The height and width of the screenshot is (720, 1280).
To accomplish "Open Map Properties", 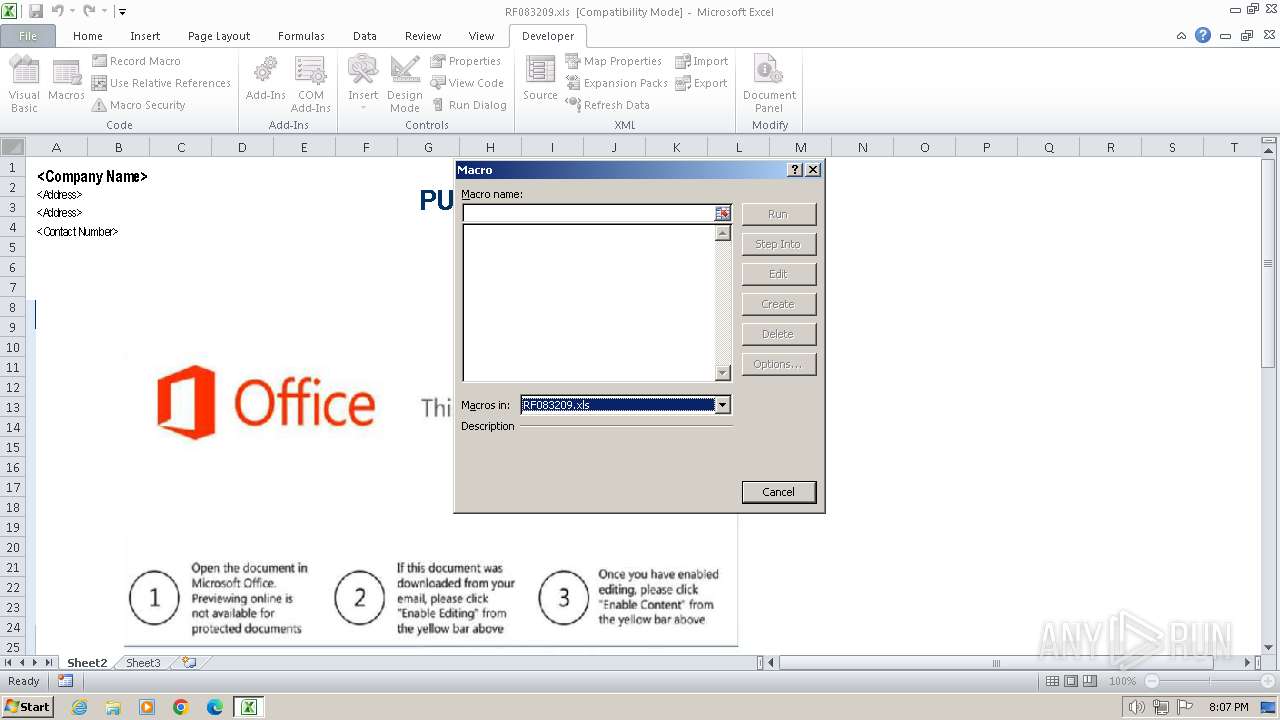I will tap(613, 61).
